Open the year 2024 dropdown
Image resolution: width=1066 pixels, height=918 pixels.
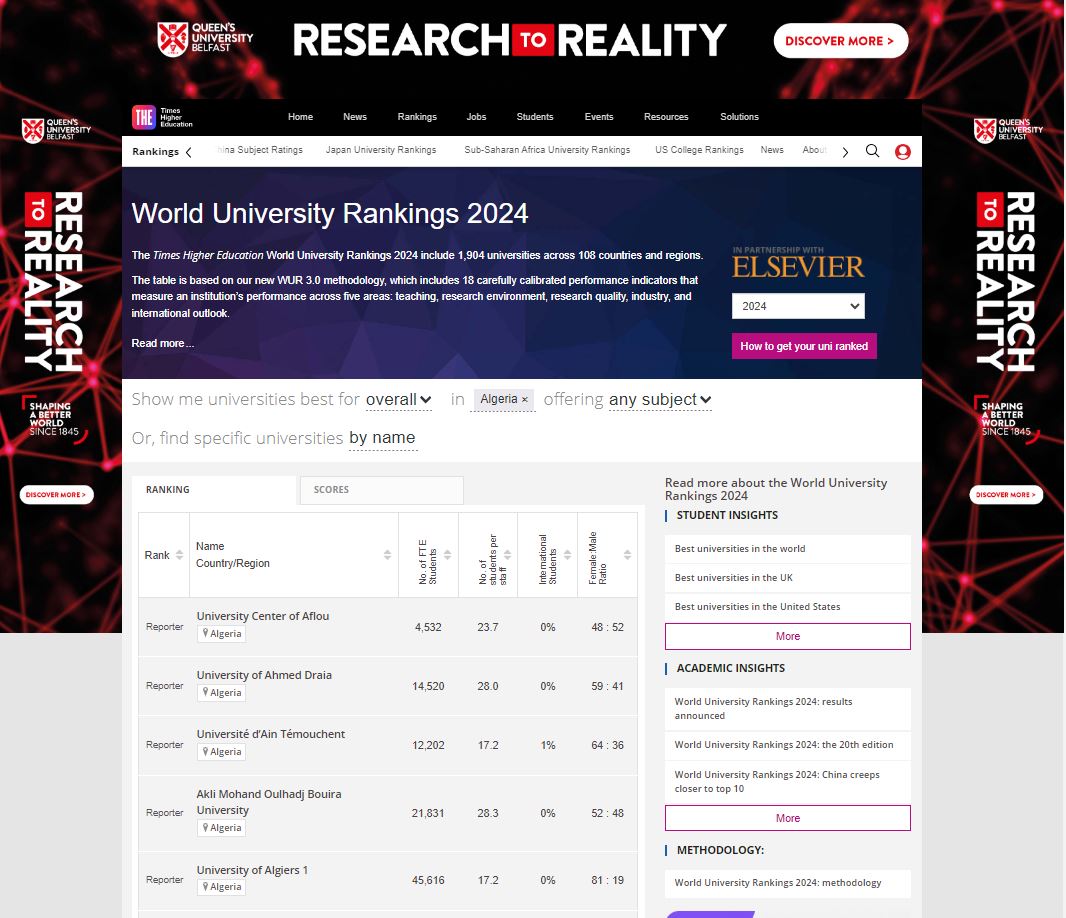pyautogui.click(x=798, y=306)
